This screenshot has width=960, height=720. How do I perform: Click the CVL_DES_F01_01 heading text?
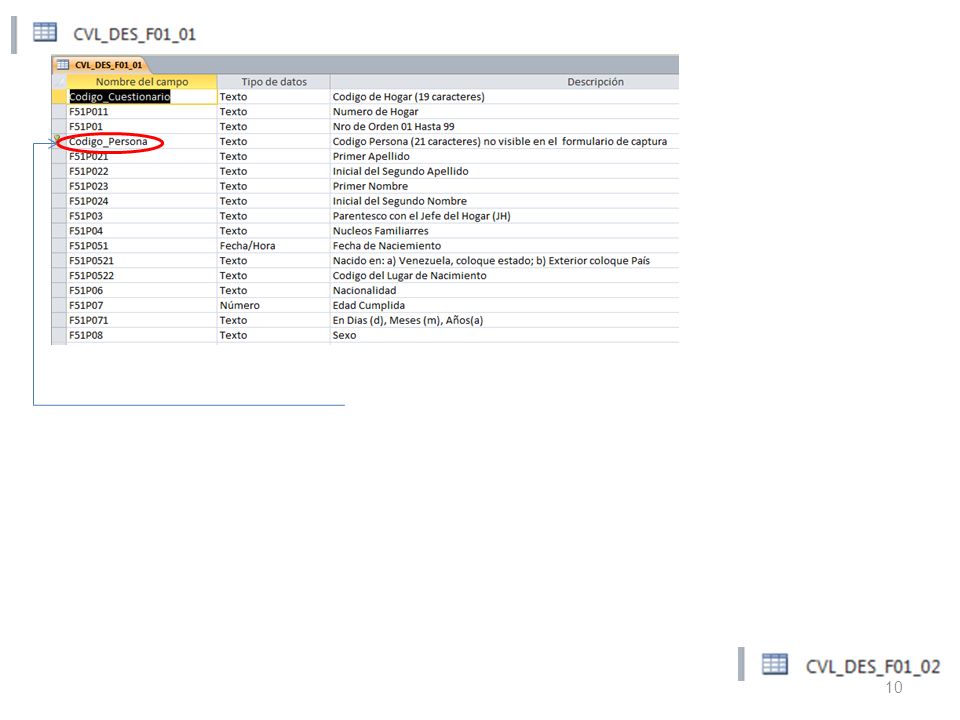tap(135, 34)
